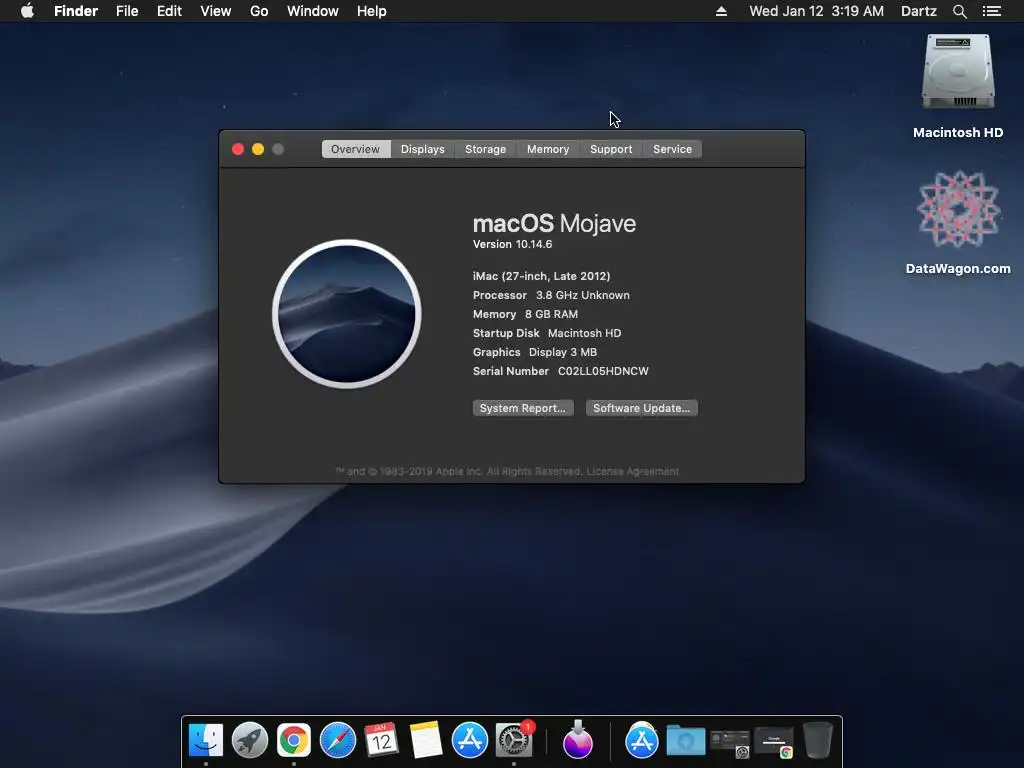Screen dimensions: 1024x768
Task: Select the Overview tab
Action: [x=356, y=149]
